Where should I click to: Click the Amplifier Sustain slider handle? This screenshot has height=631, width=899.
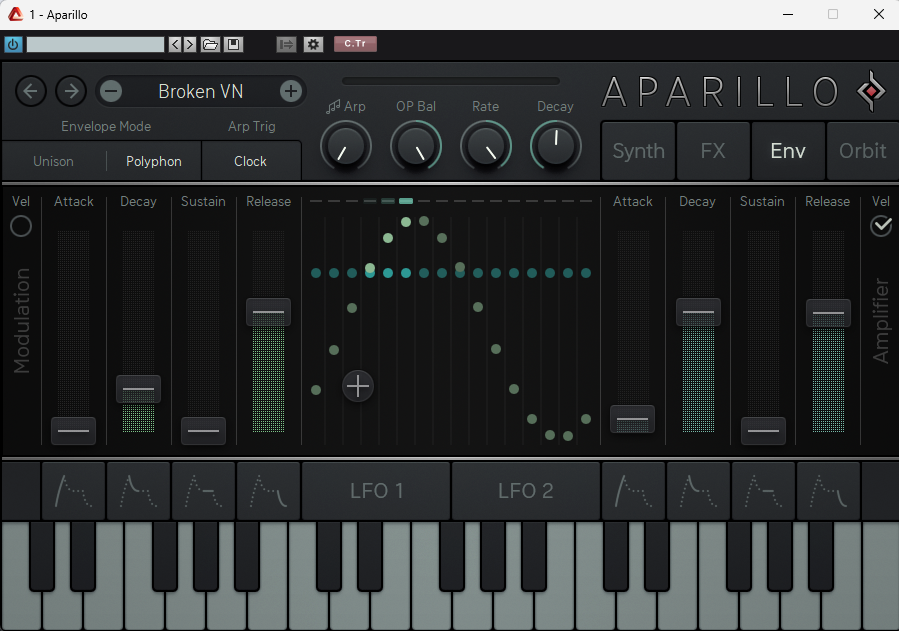(763, 430)
